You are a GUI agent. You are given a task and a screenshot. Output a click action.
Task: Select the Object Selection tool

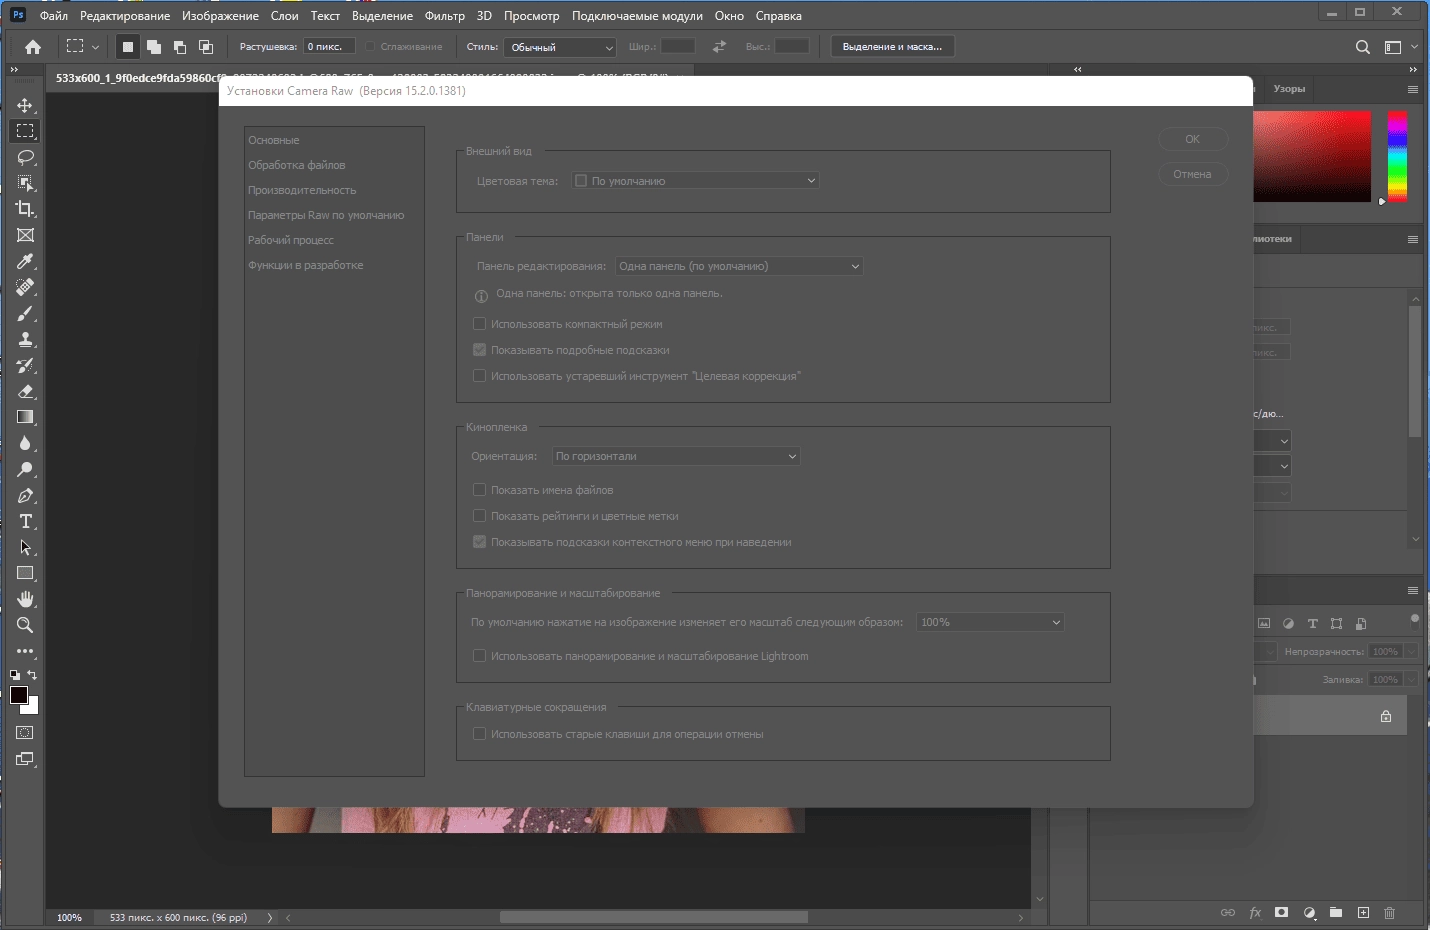click(x=25, y=183)
